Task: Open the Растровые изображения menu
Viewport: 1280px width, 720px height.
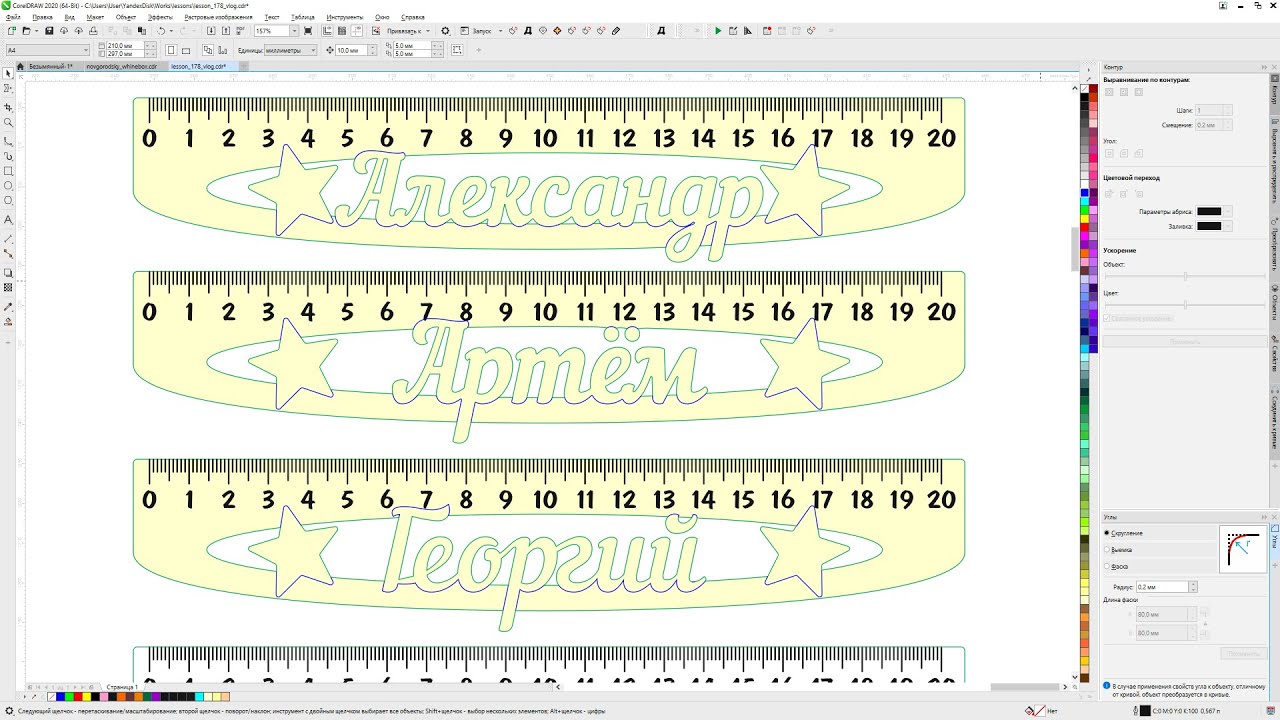Action: [217, 17]
